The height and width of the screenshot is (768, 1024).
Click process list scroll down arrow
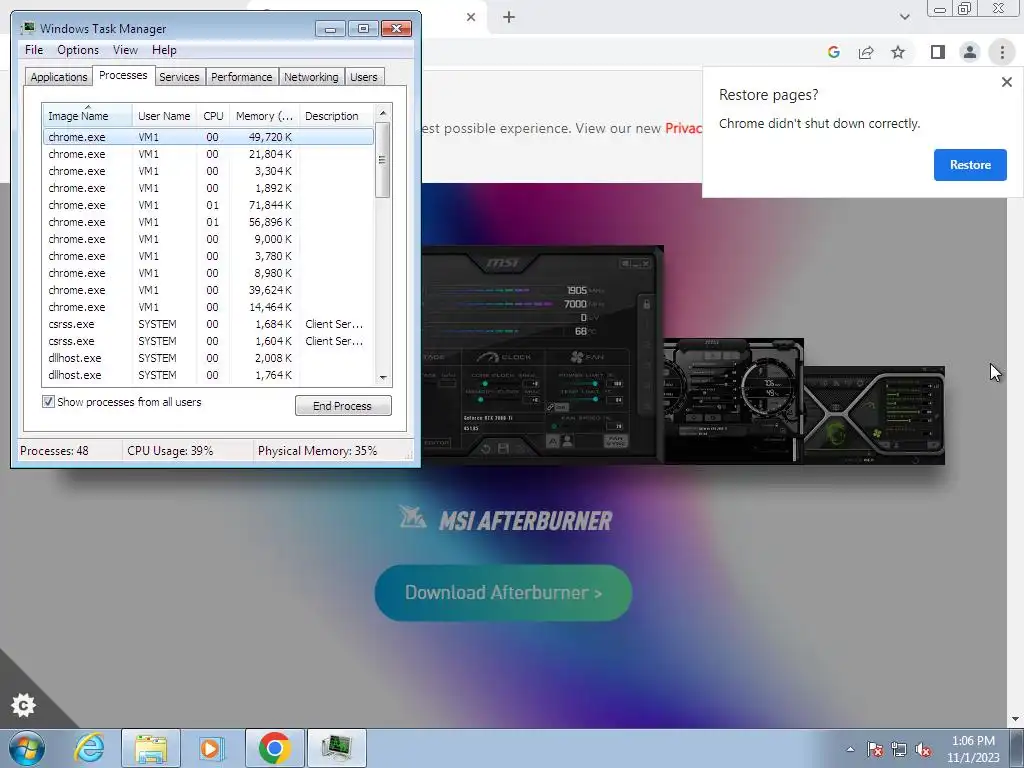point(383,377)
